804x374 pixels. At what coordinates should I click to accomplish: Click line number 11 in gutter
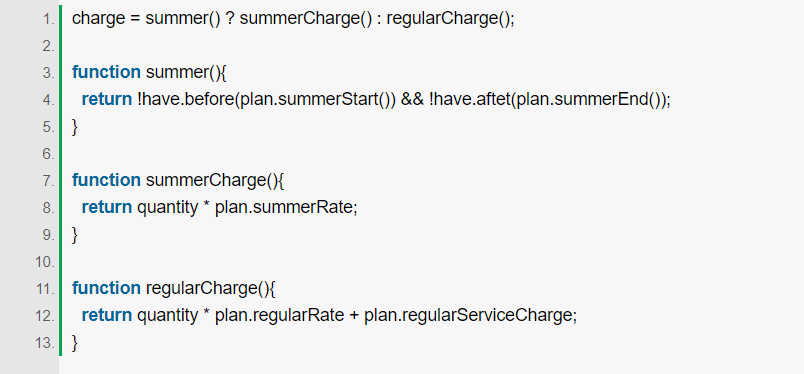click(x=45, y=289)
